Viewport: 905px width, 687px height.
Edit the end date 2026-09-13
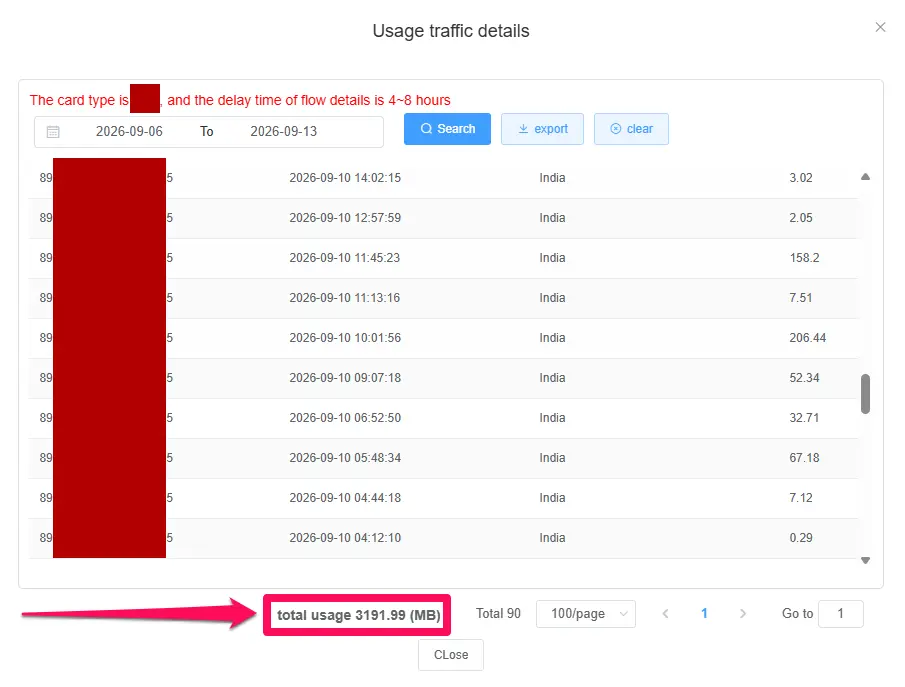283,131
